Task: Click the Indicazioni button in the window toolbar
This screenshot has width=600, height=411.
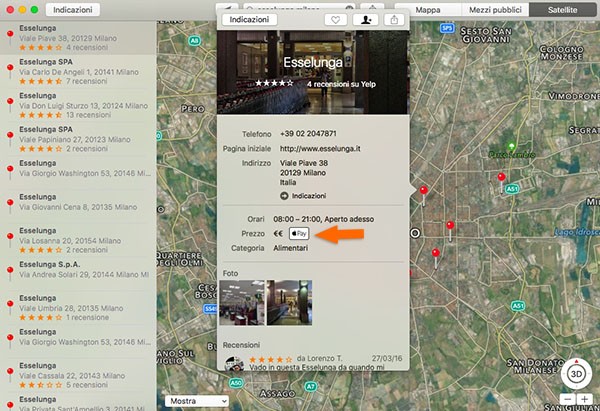Action: click(x=73, y=10)
